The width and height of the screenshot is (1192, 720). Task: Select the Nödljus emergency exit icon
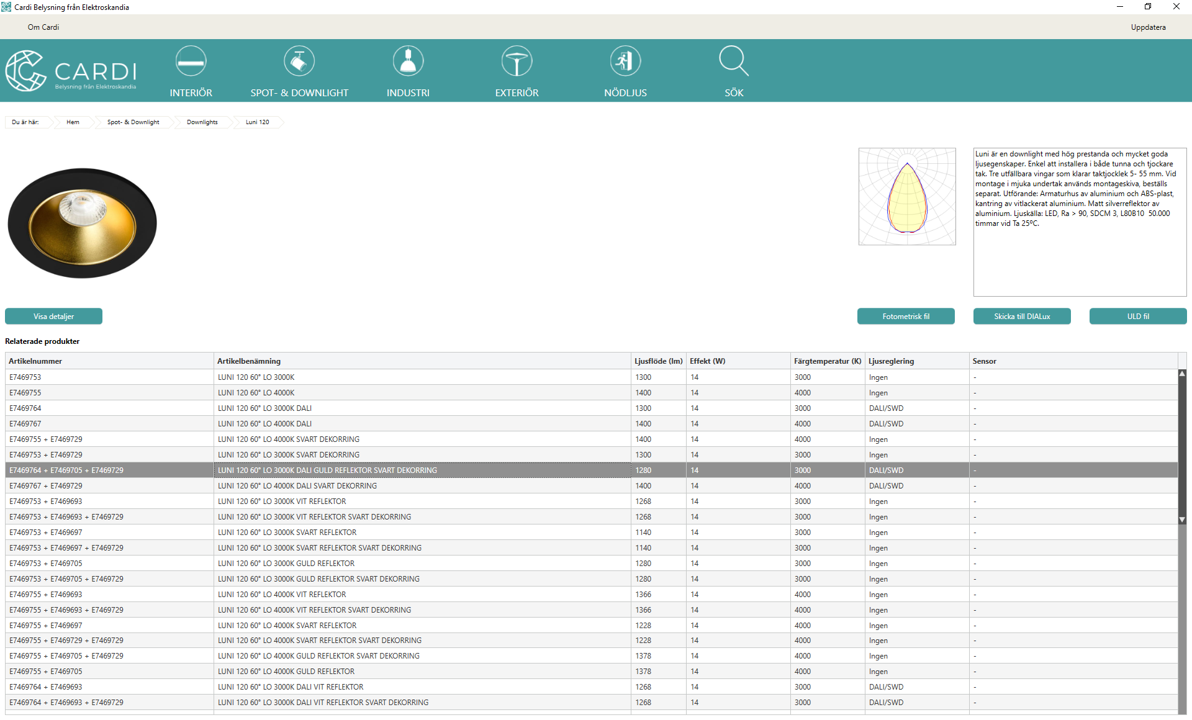625,61
